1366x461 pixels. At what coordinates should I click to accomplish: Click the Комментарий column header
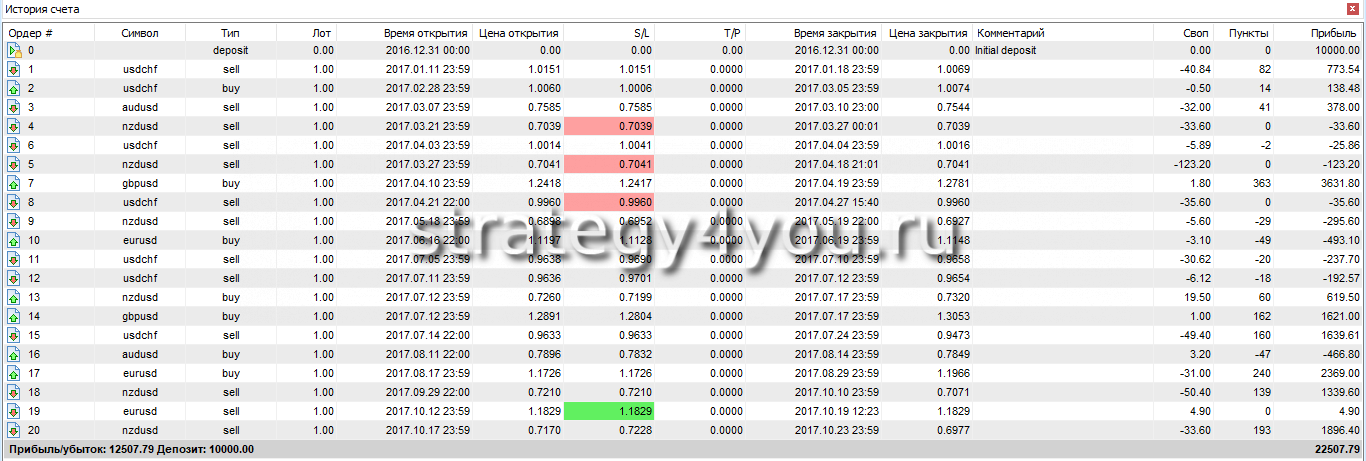coord(1010,33)
